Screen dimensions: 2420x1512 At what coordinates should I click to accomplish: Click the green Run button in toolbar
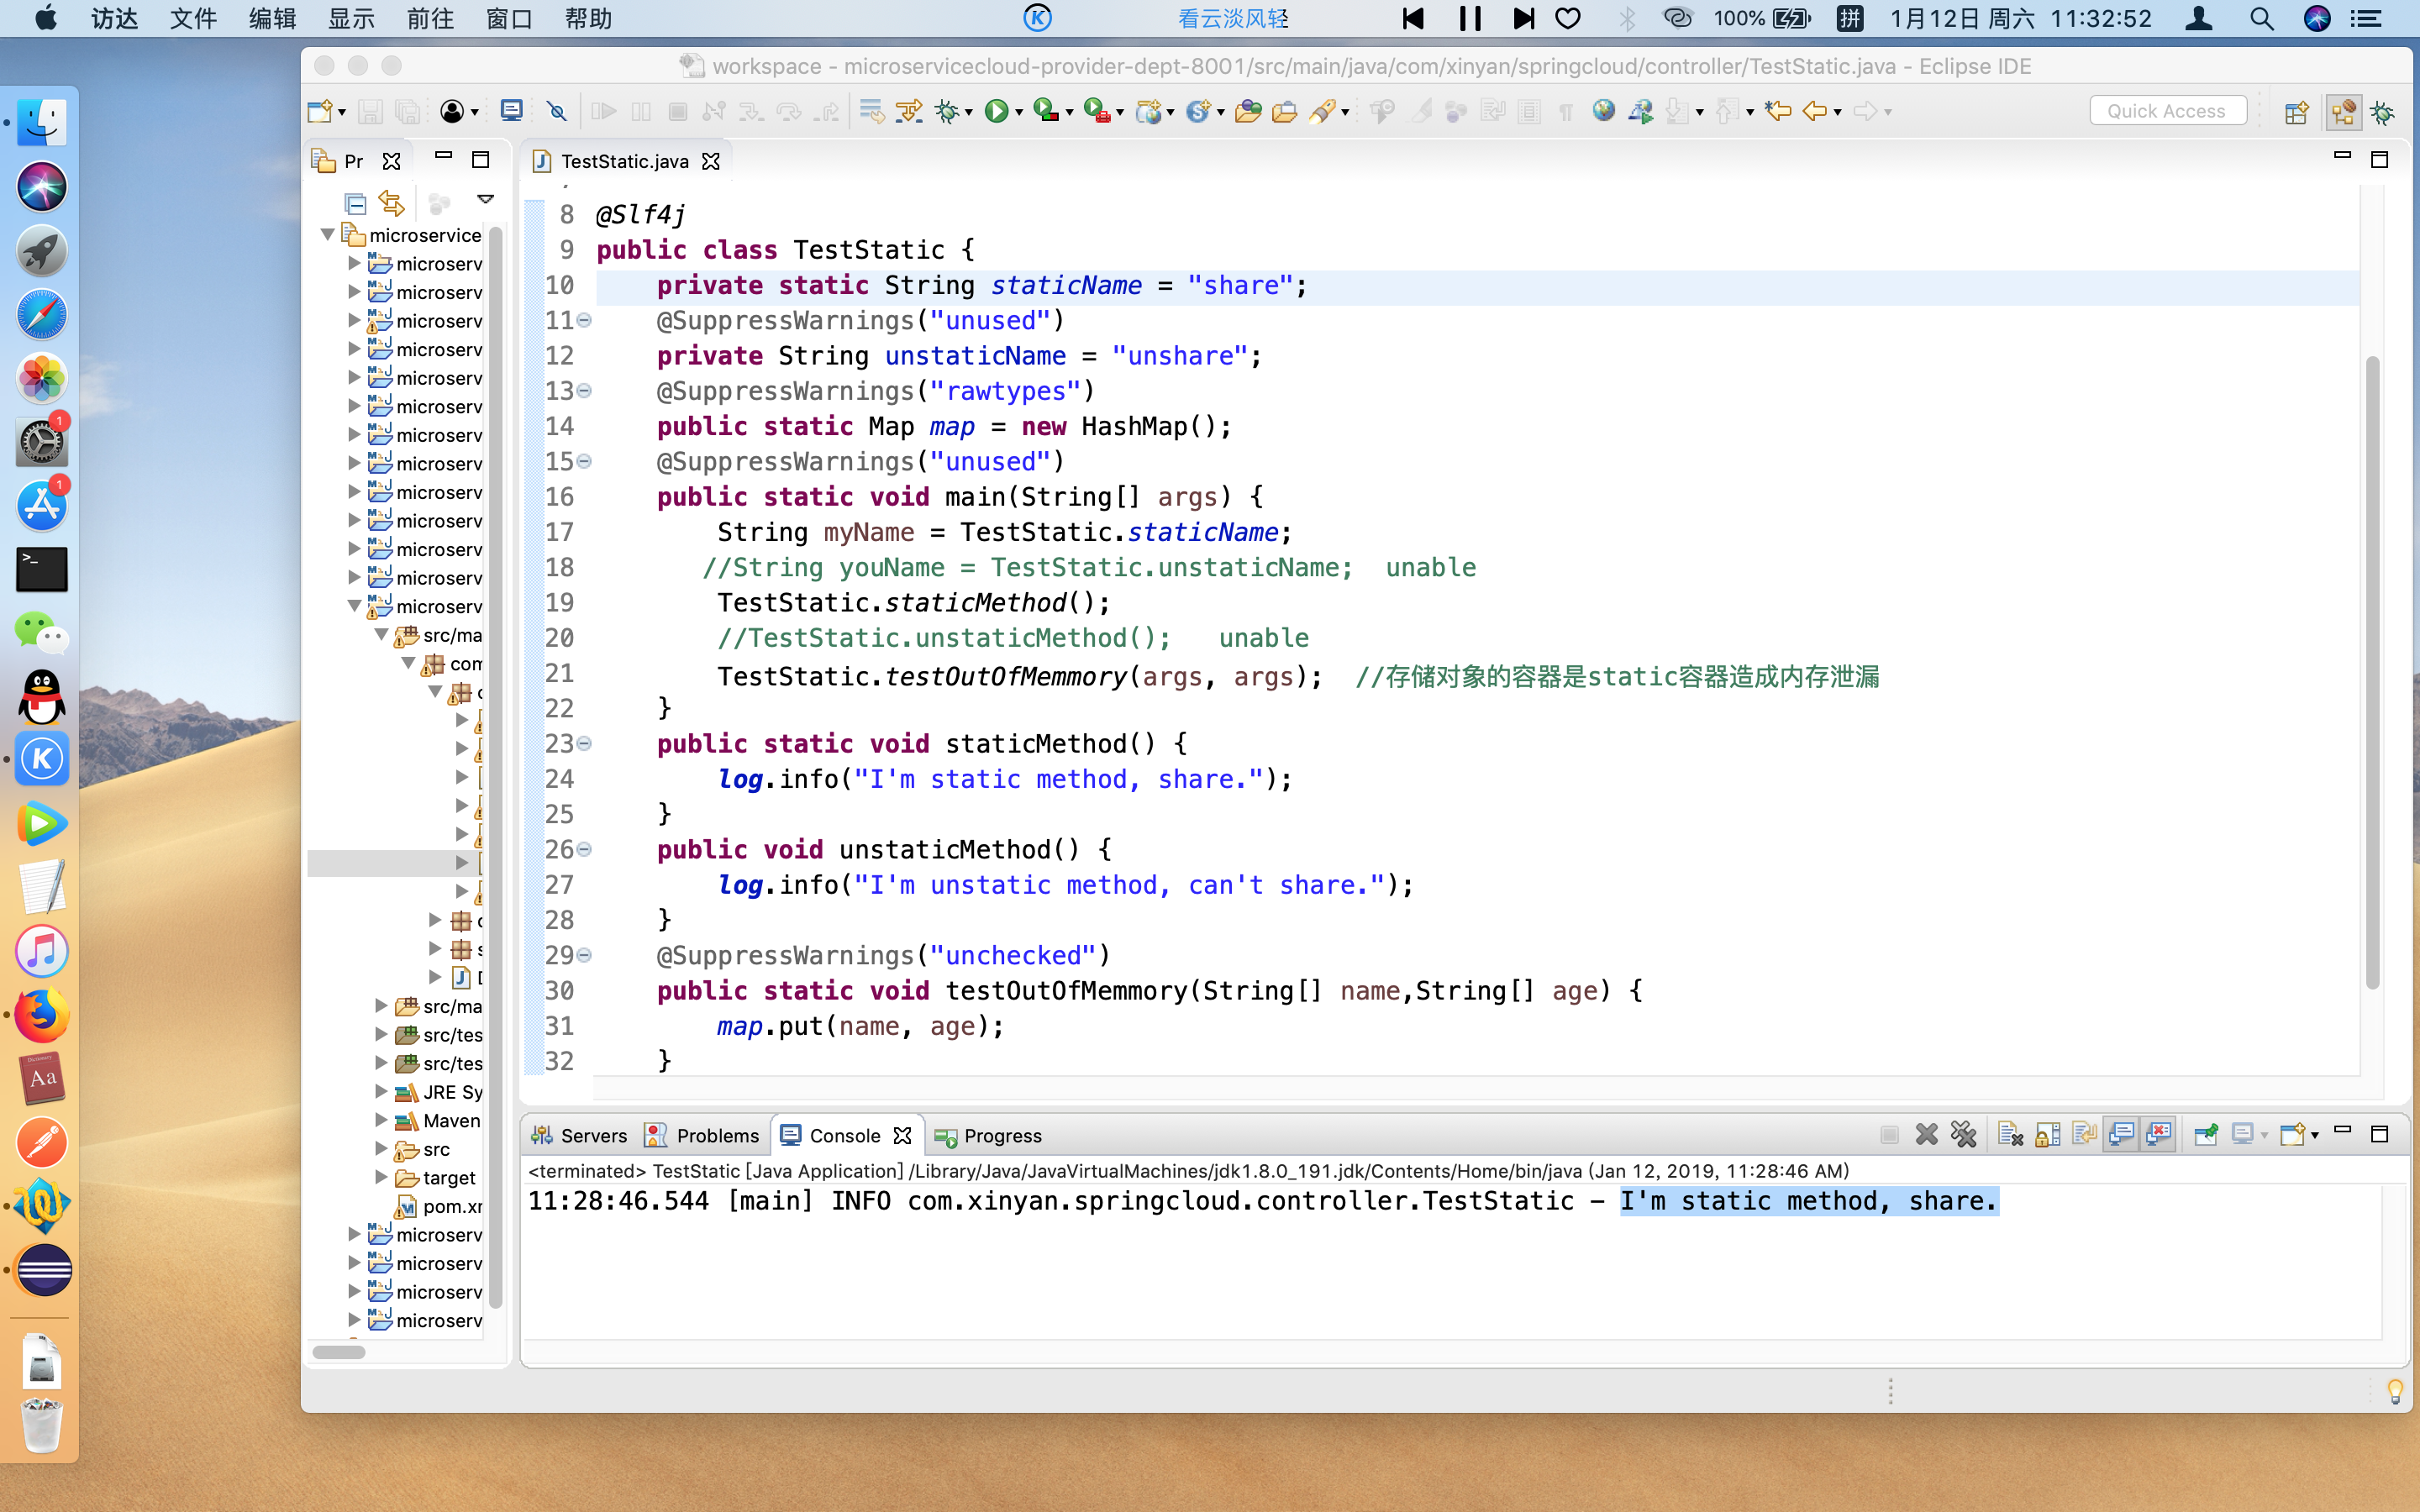pyautogui.click(x=996, y=111)
